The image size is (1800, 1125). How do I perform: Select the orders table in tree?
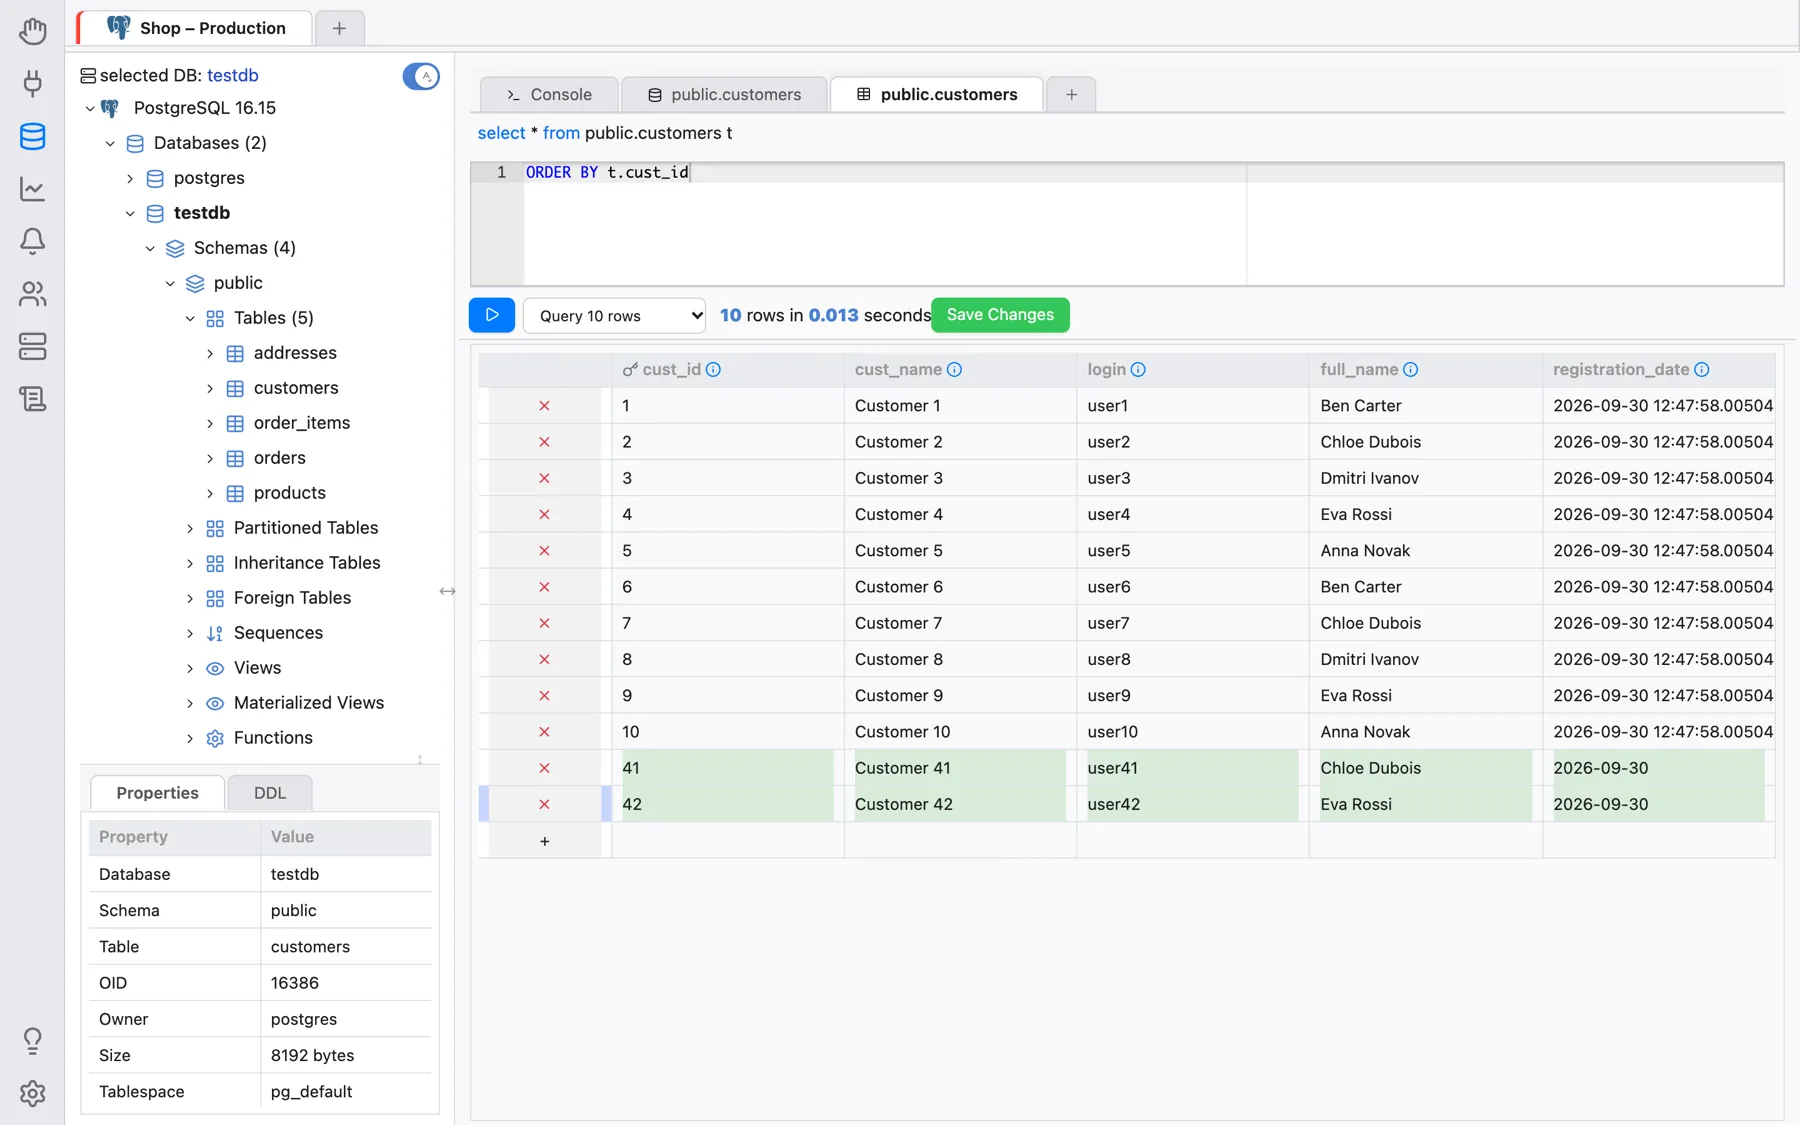(x=280, y=458)
